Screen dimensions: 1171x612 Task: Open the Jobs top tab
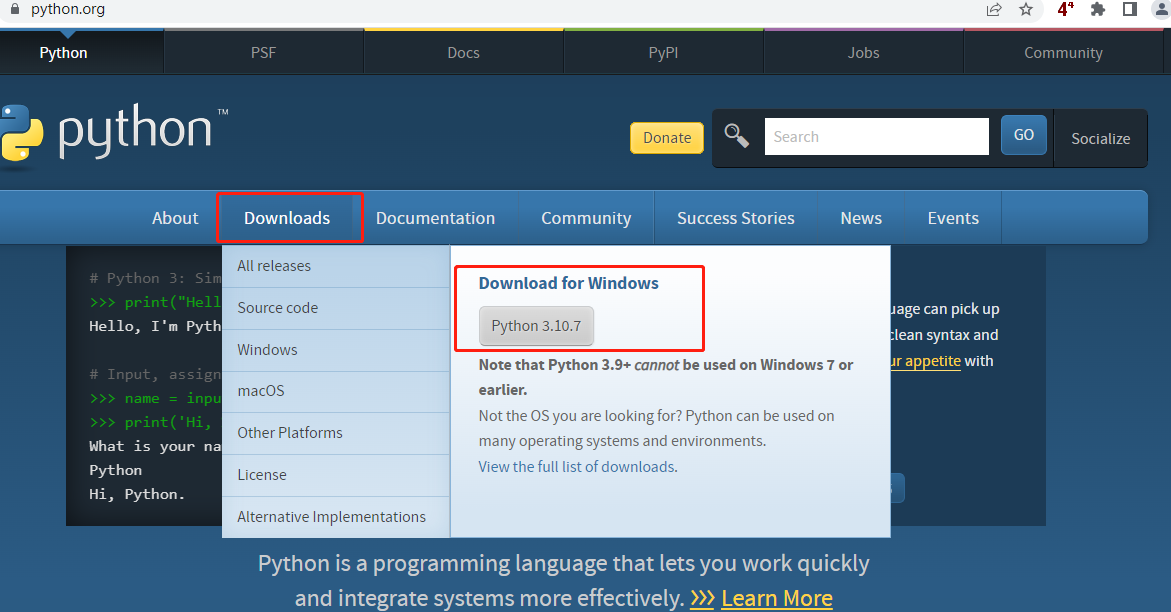point(863,52)
